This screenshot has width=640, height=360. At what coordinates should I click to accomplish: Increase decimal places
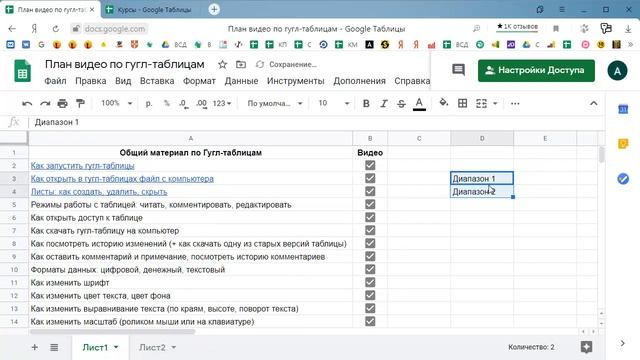[x=201, y=104]
